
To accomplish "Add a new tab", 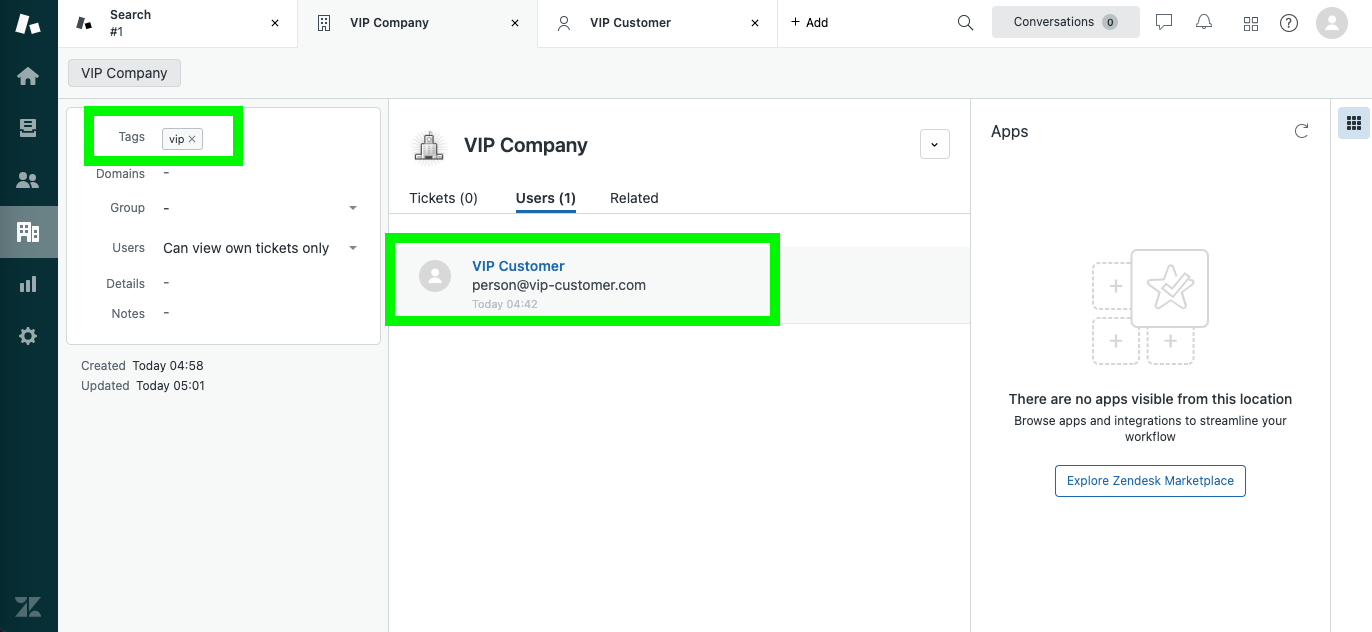I will click(810, 23).
